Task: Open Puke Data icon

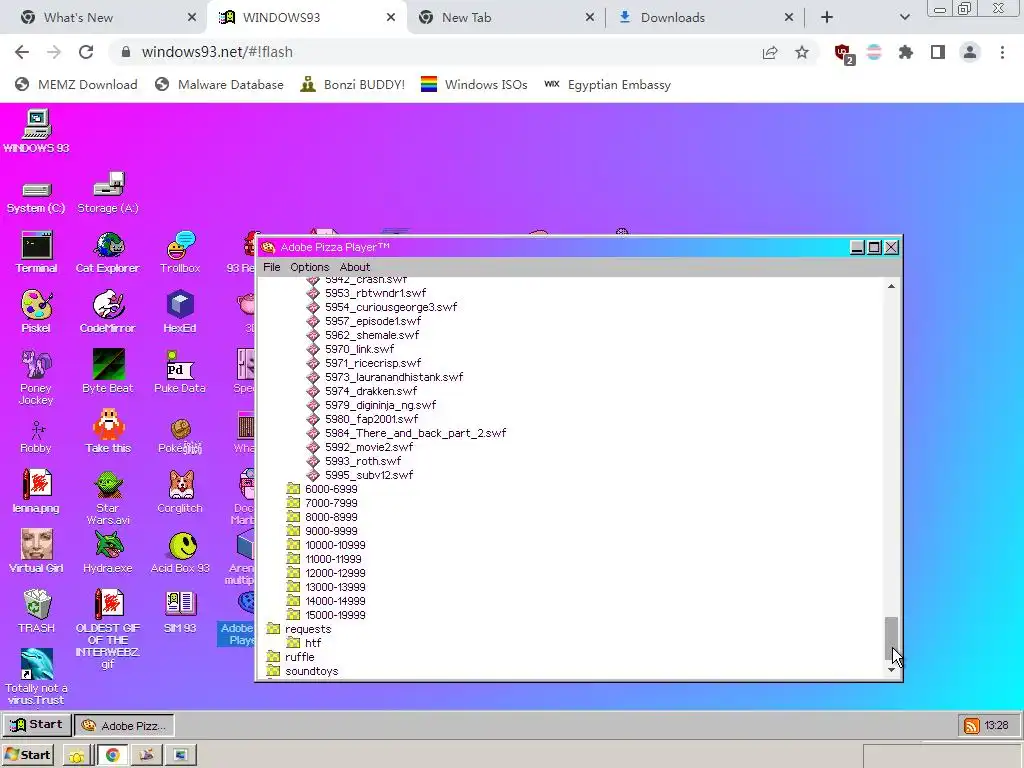Action: [x=180, y=372]
